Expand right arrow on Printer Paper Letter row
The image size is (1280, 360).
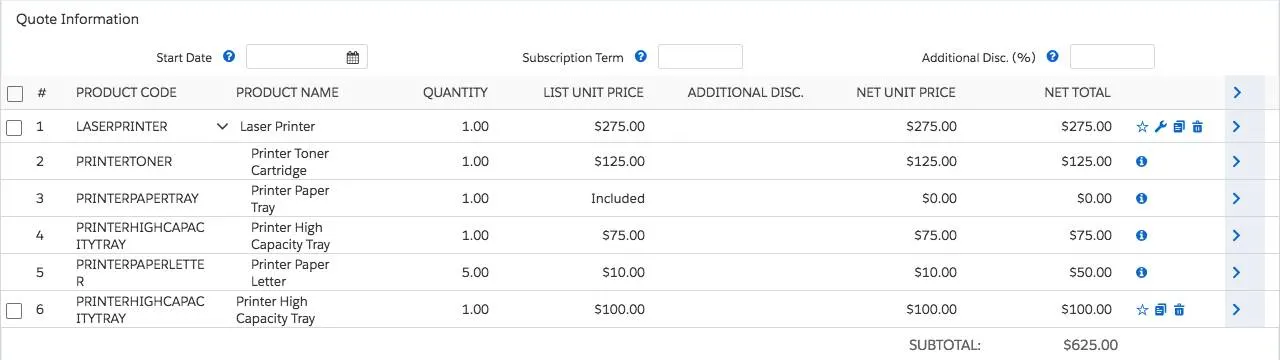coord(1237,272)
